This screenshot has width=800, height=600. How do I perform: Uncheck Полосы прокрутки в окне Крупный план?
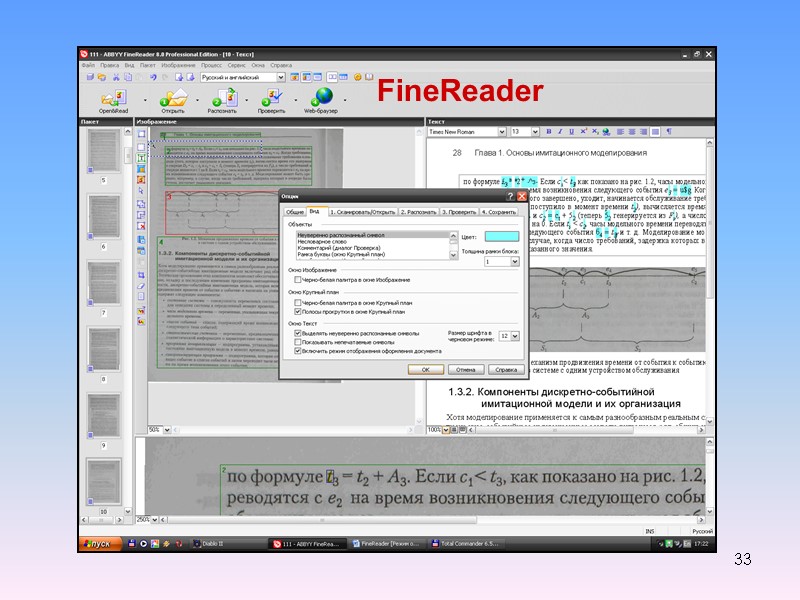[x=297, y=311]
